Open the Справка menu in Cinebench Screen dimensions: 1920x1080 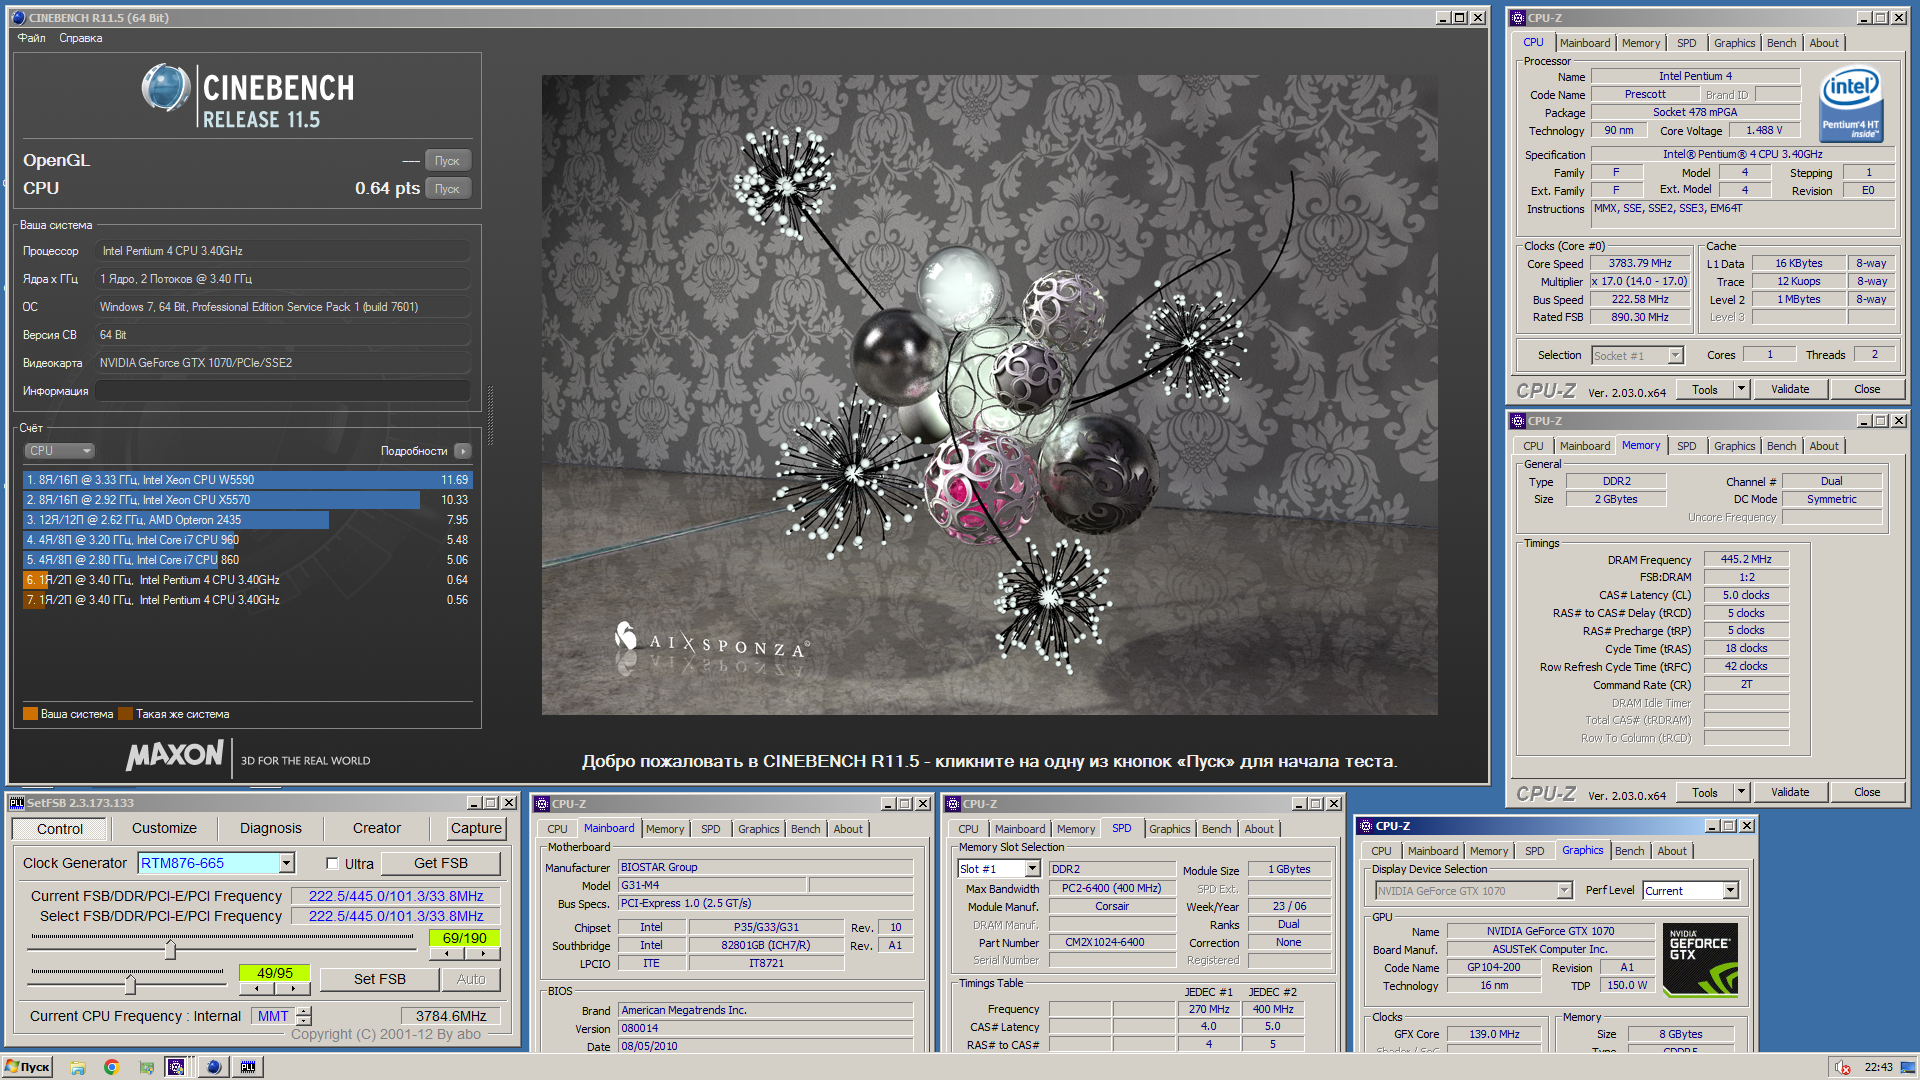[80, 38]
